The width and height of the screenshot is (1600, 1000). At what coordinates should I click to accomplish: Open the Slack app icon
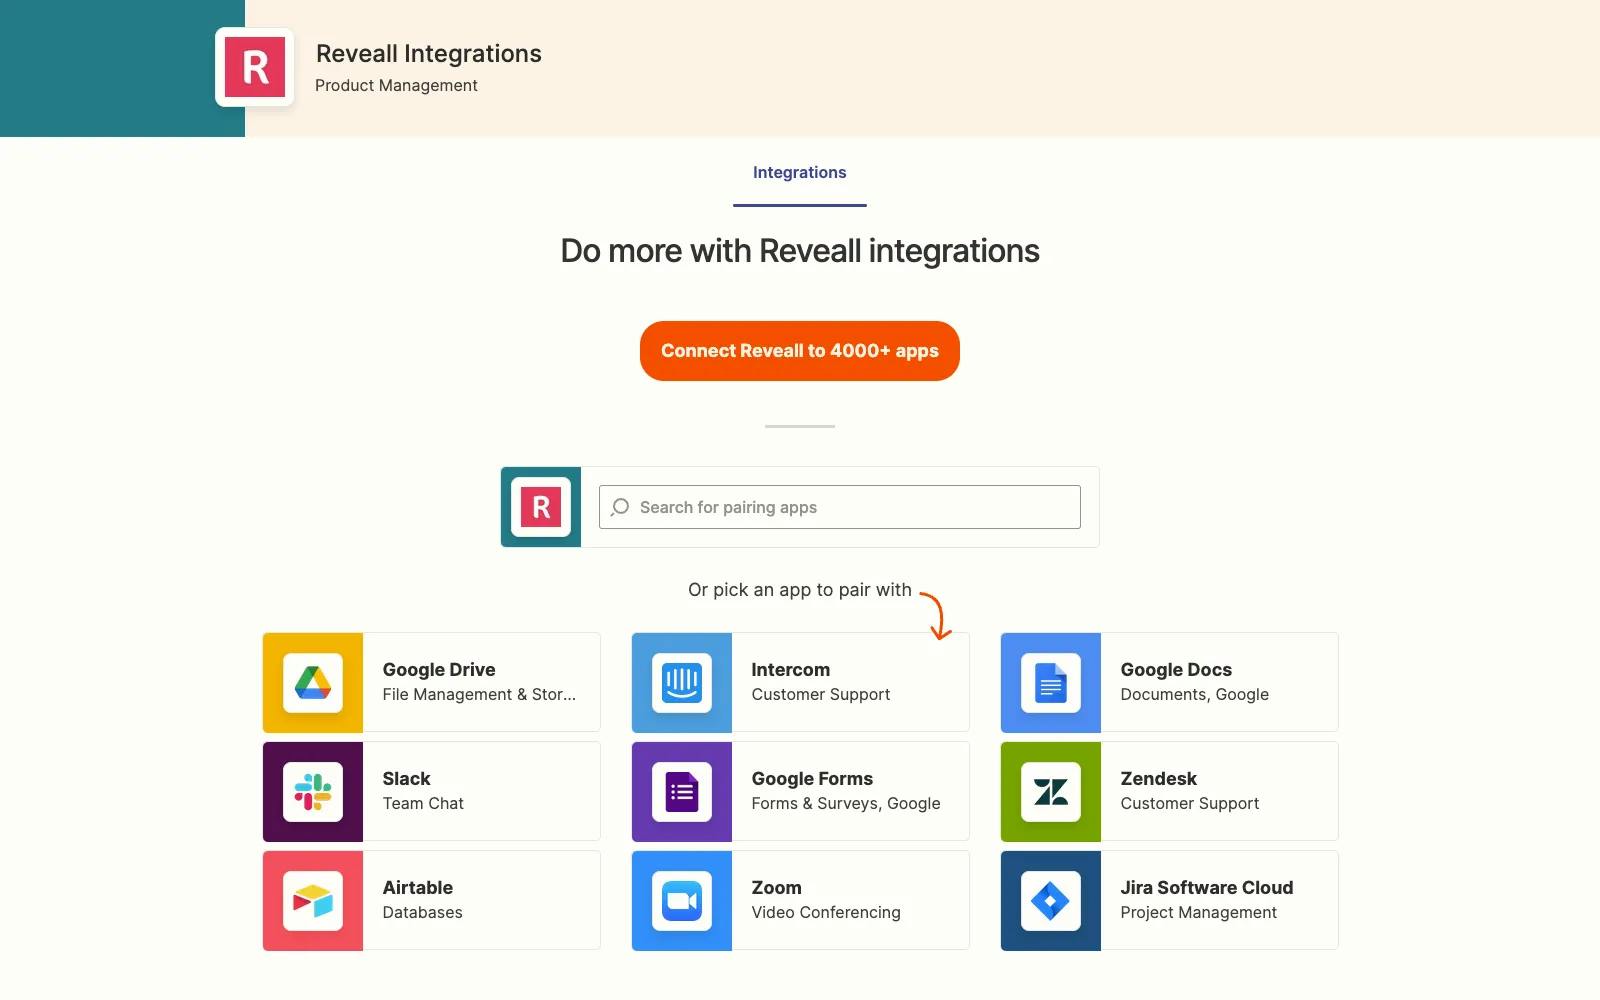tap(313, 792)
